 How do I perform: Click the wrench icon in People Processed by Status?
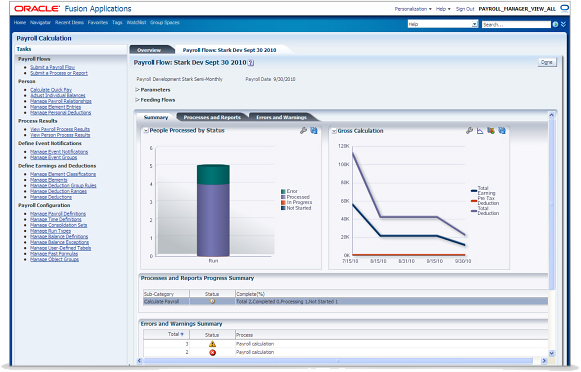coord(303,130)
